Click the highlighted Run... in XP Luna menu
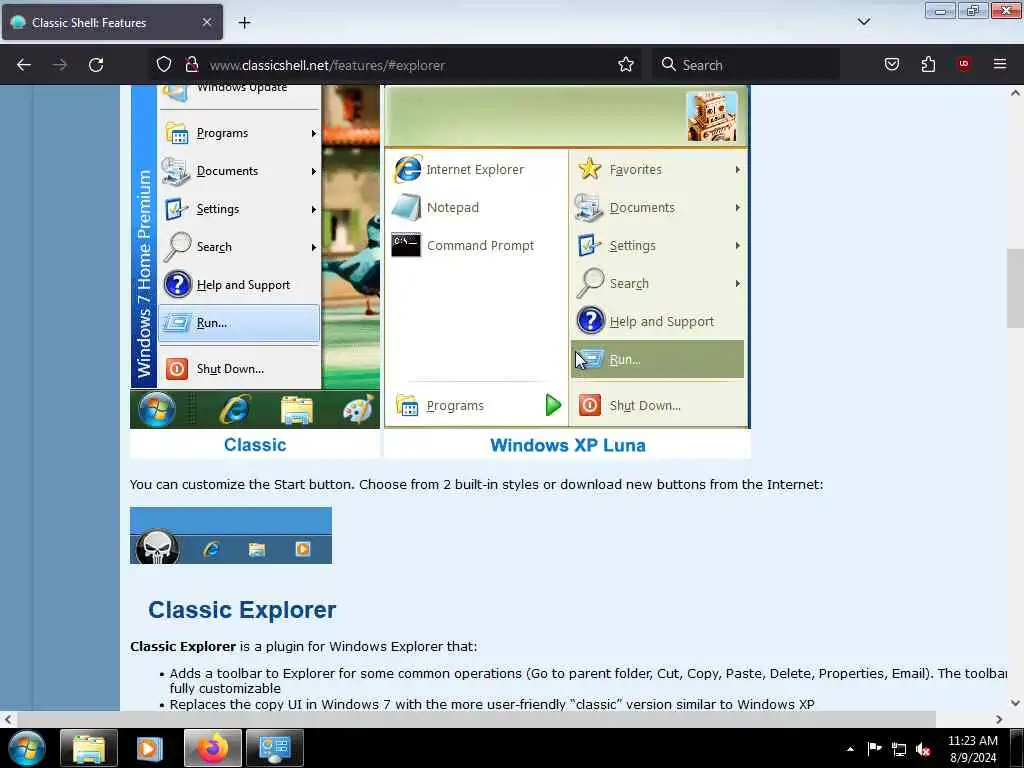 pos(657,359)
